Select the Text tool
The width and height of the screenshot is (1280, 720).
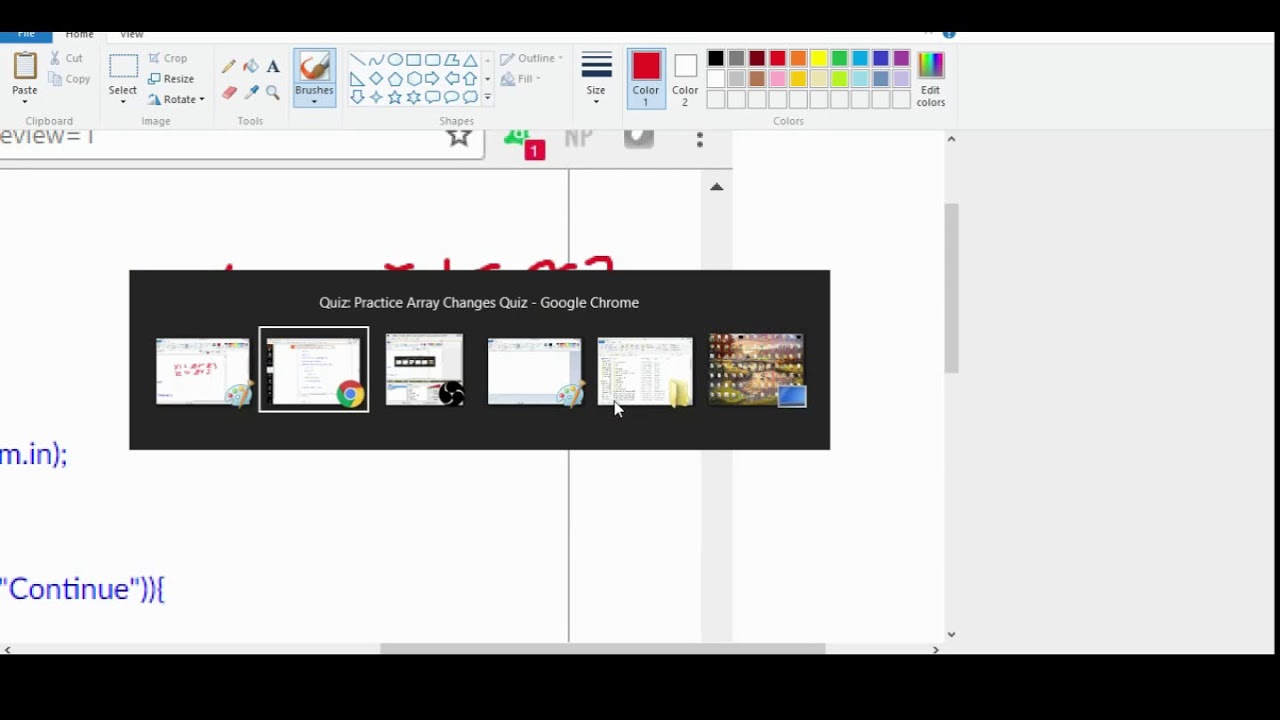click(x=273, y=67)
